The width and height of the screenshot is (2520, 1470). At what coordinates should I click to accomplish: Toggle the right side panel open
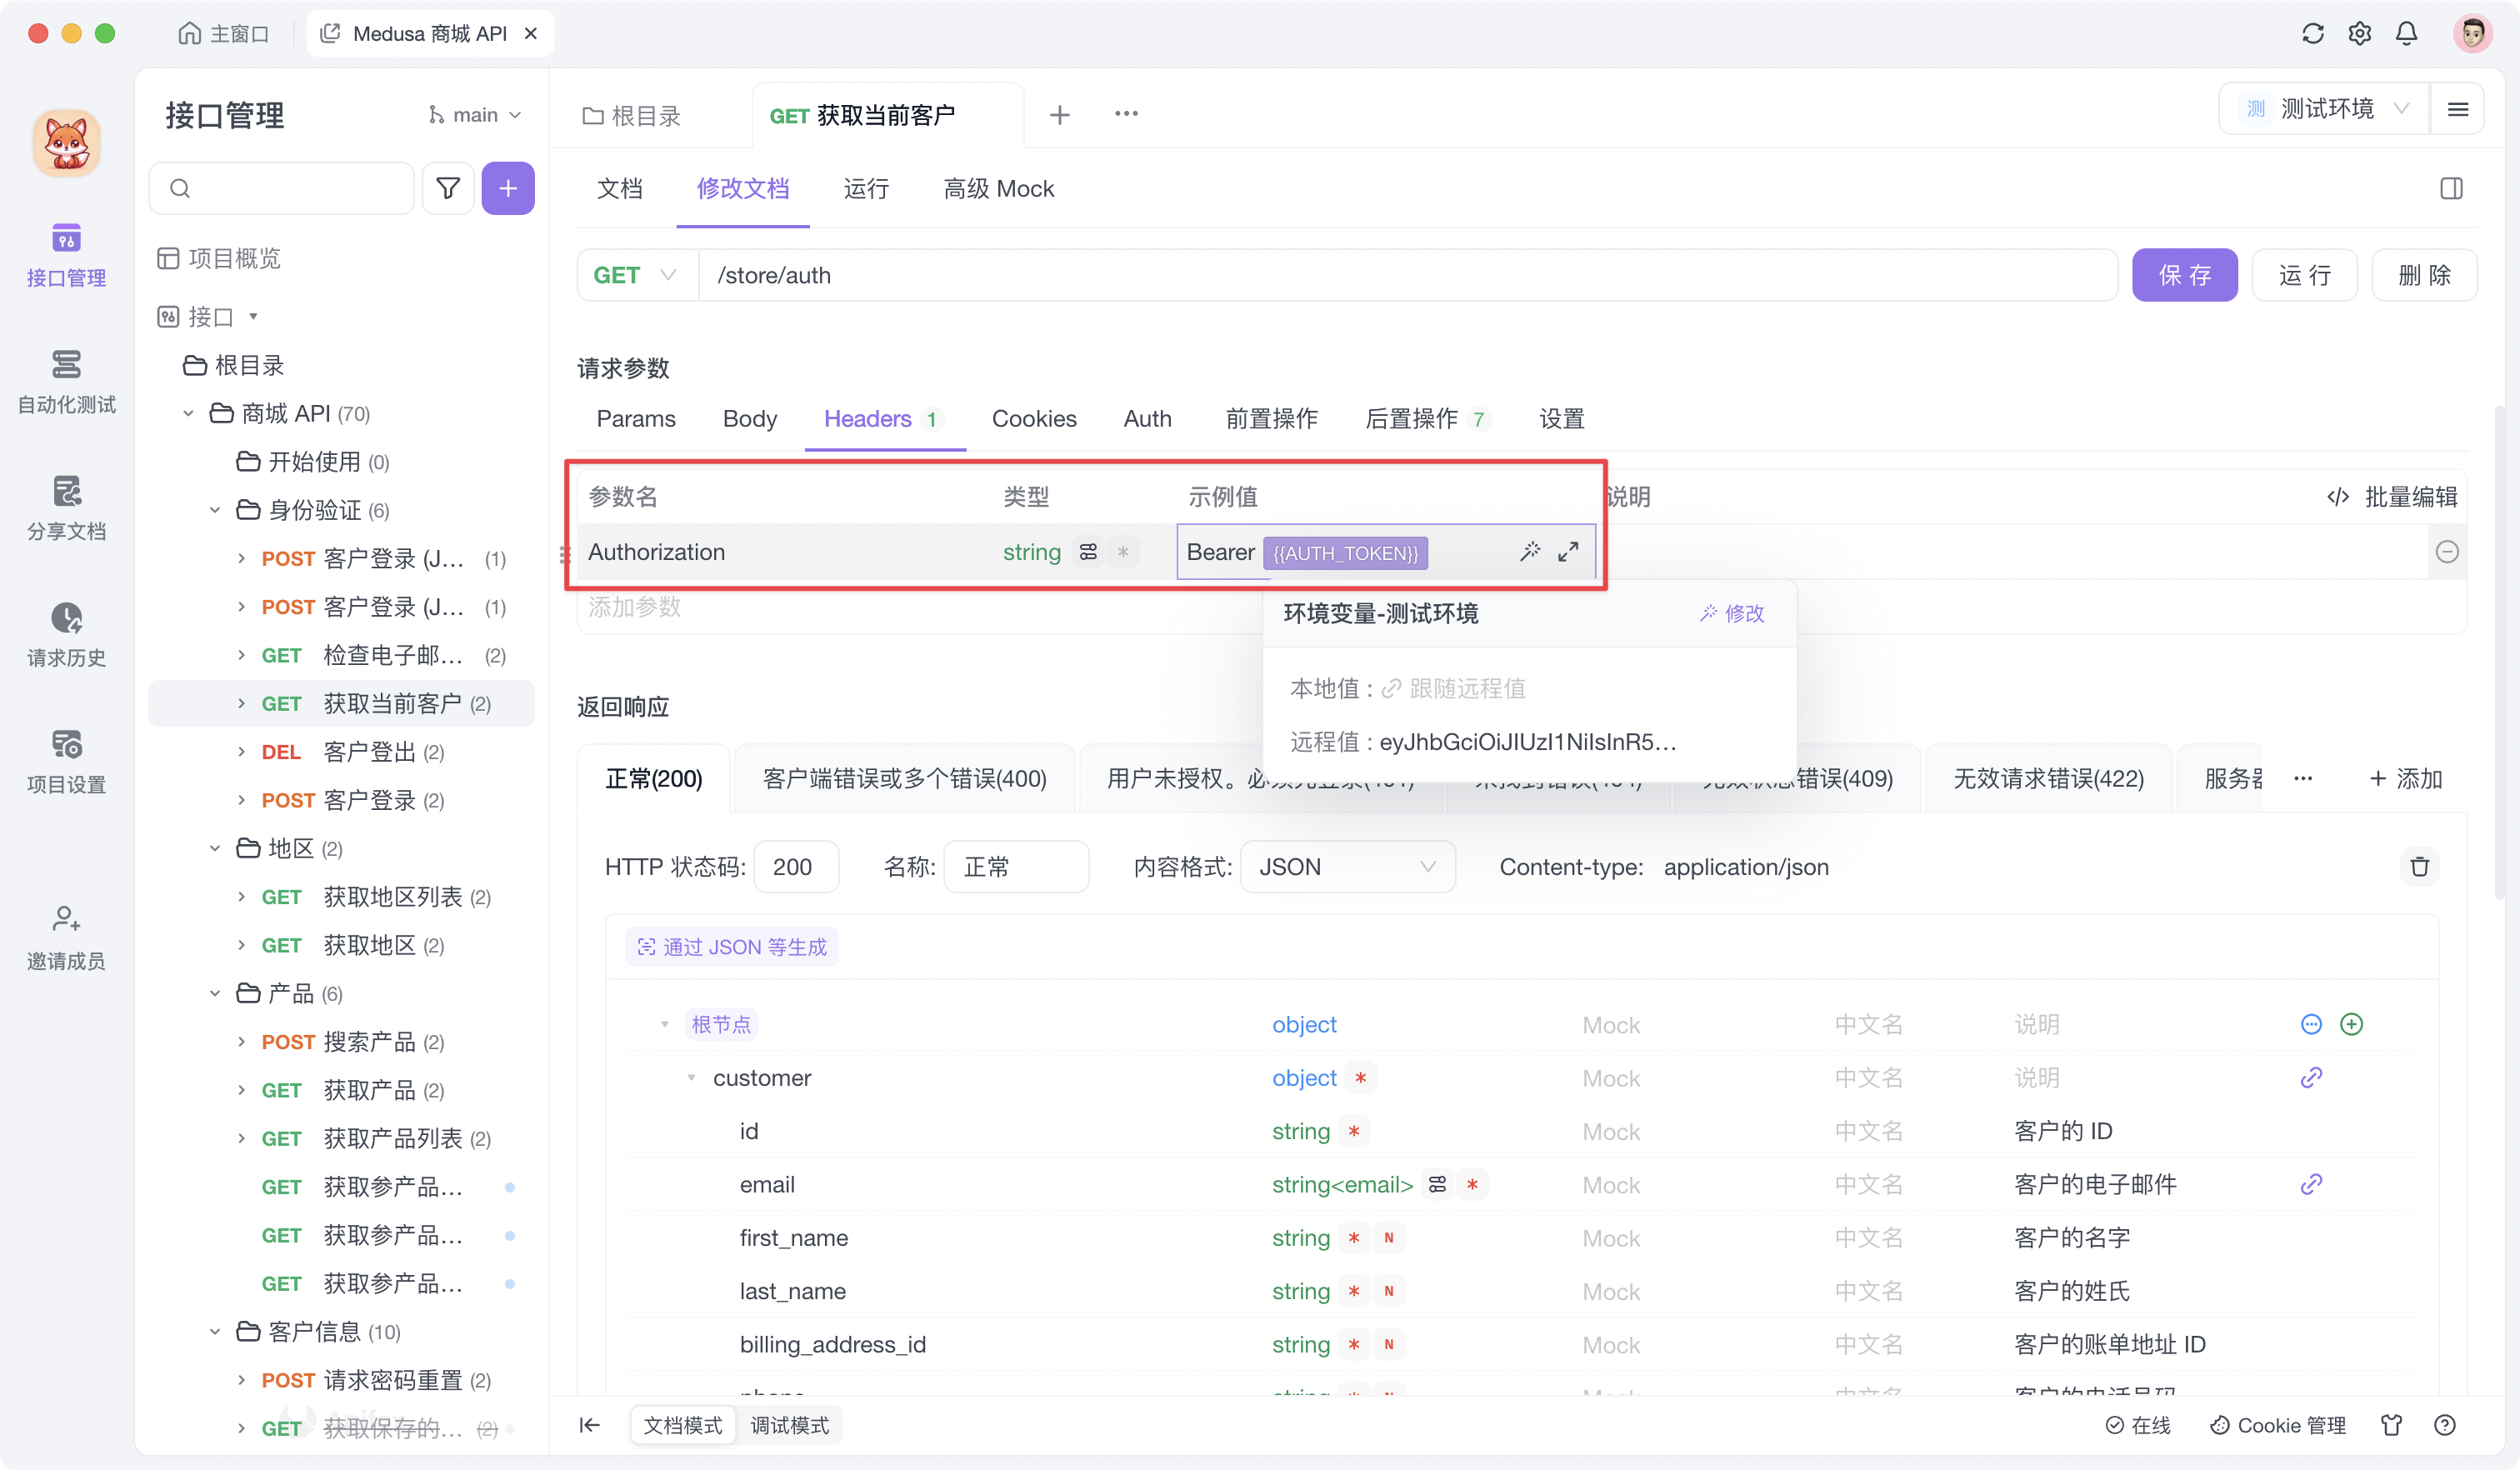(x=2452, y=188)
